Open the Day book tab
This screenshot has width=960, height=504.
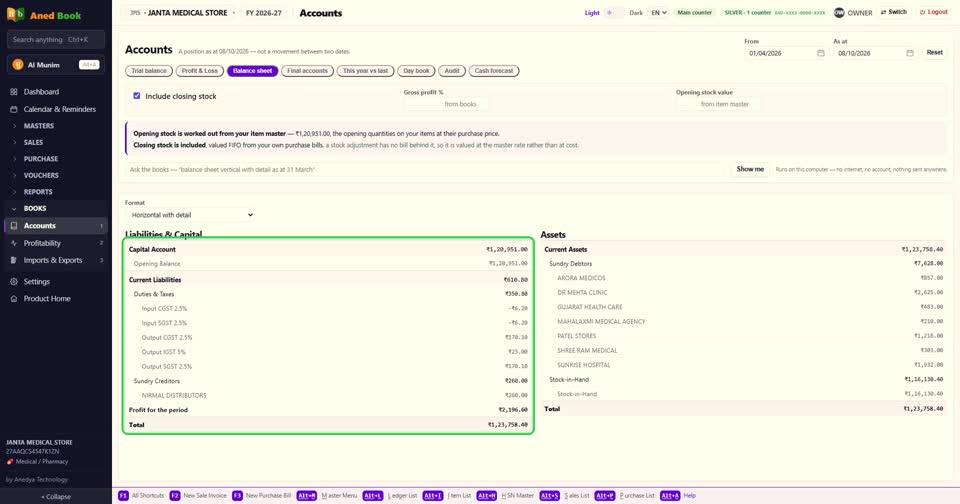coord(416,71)
